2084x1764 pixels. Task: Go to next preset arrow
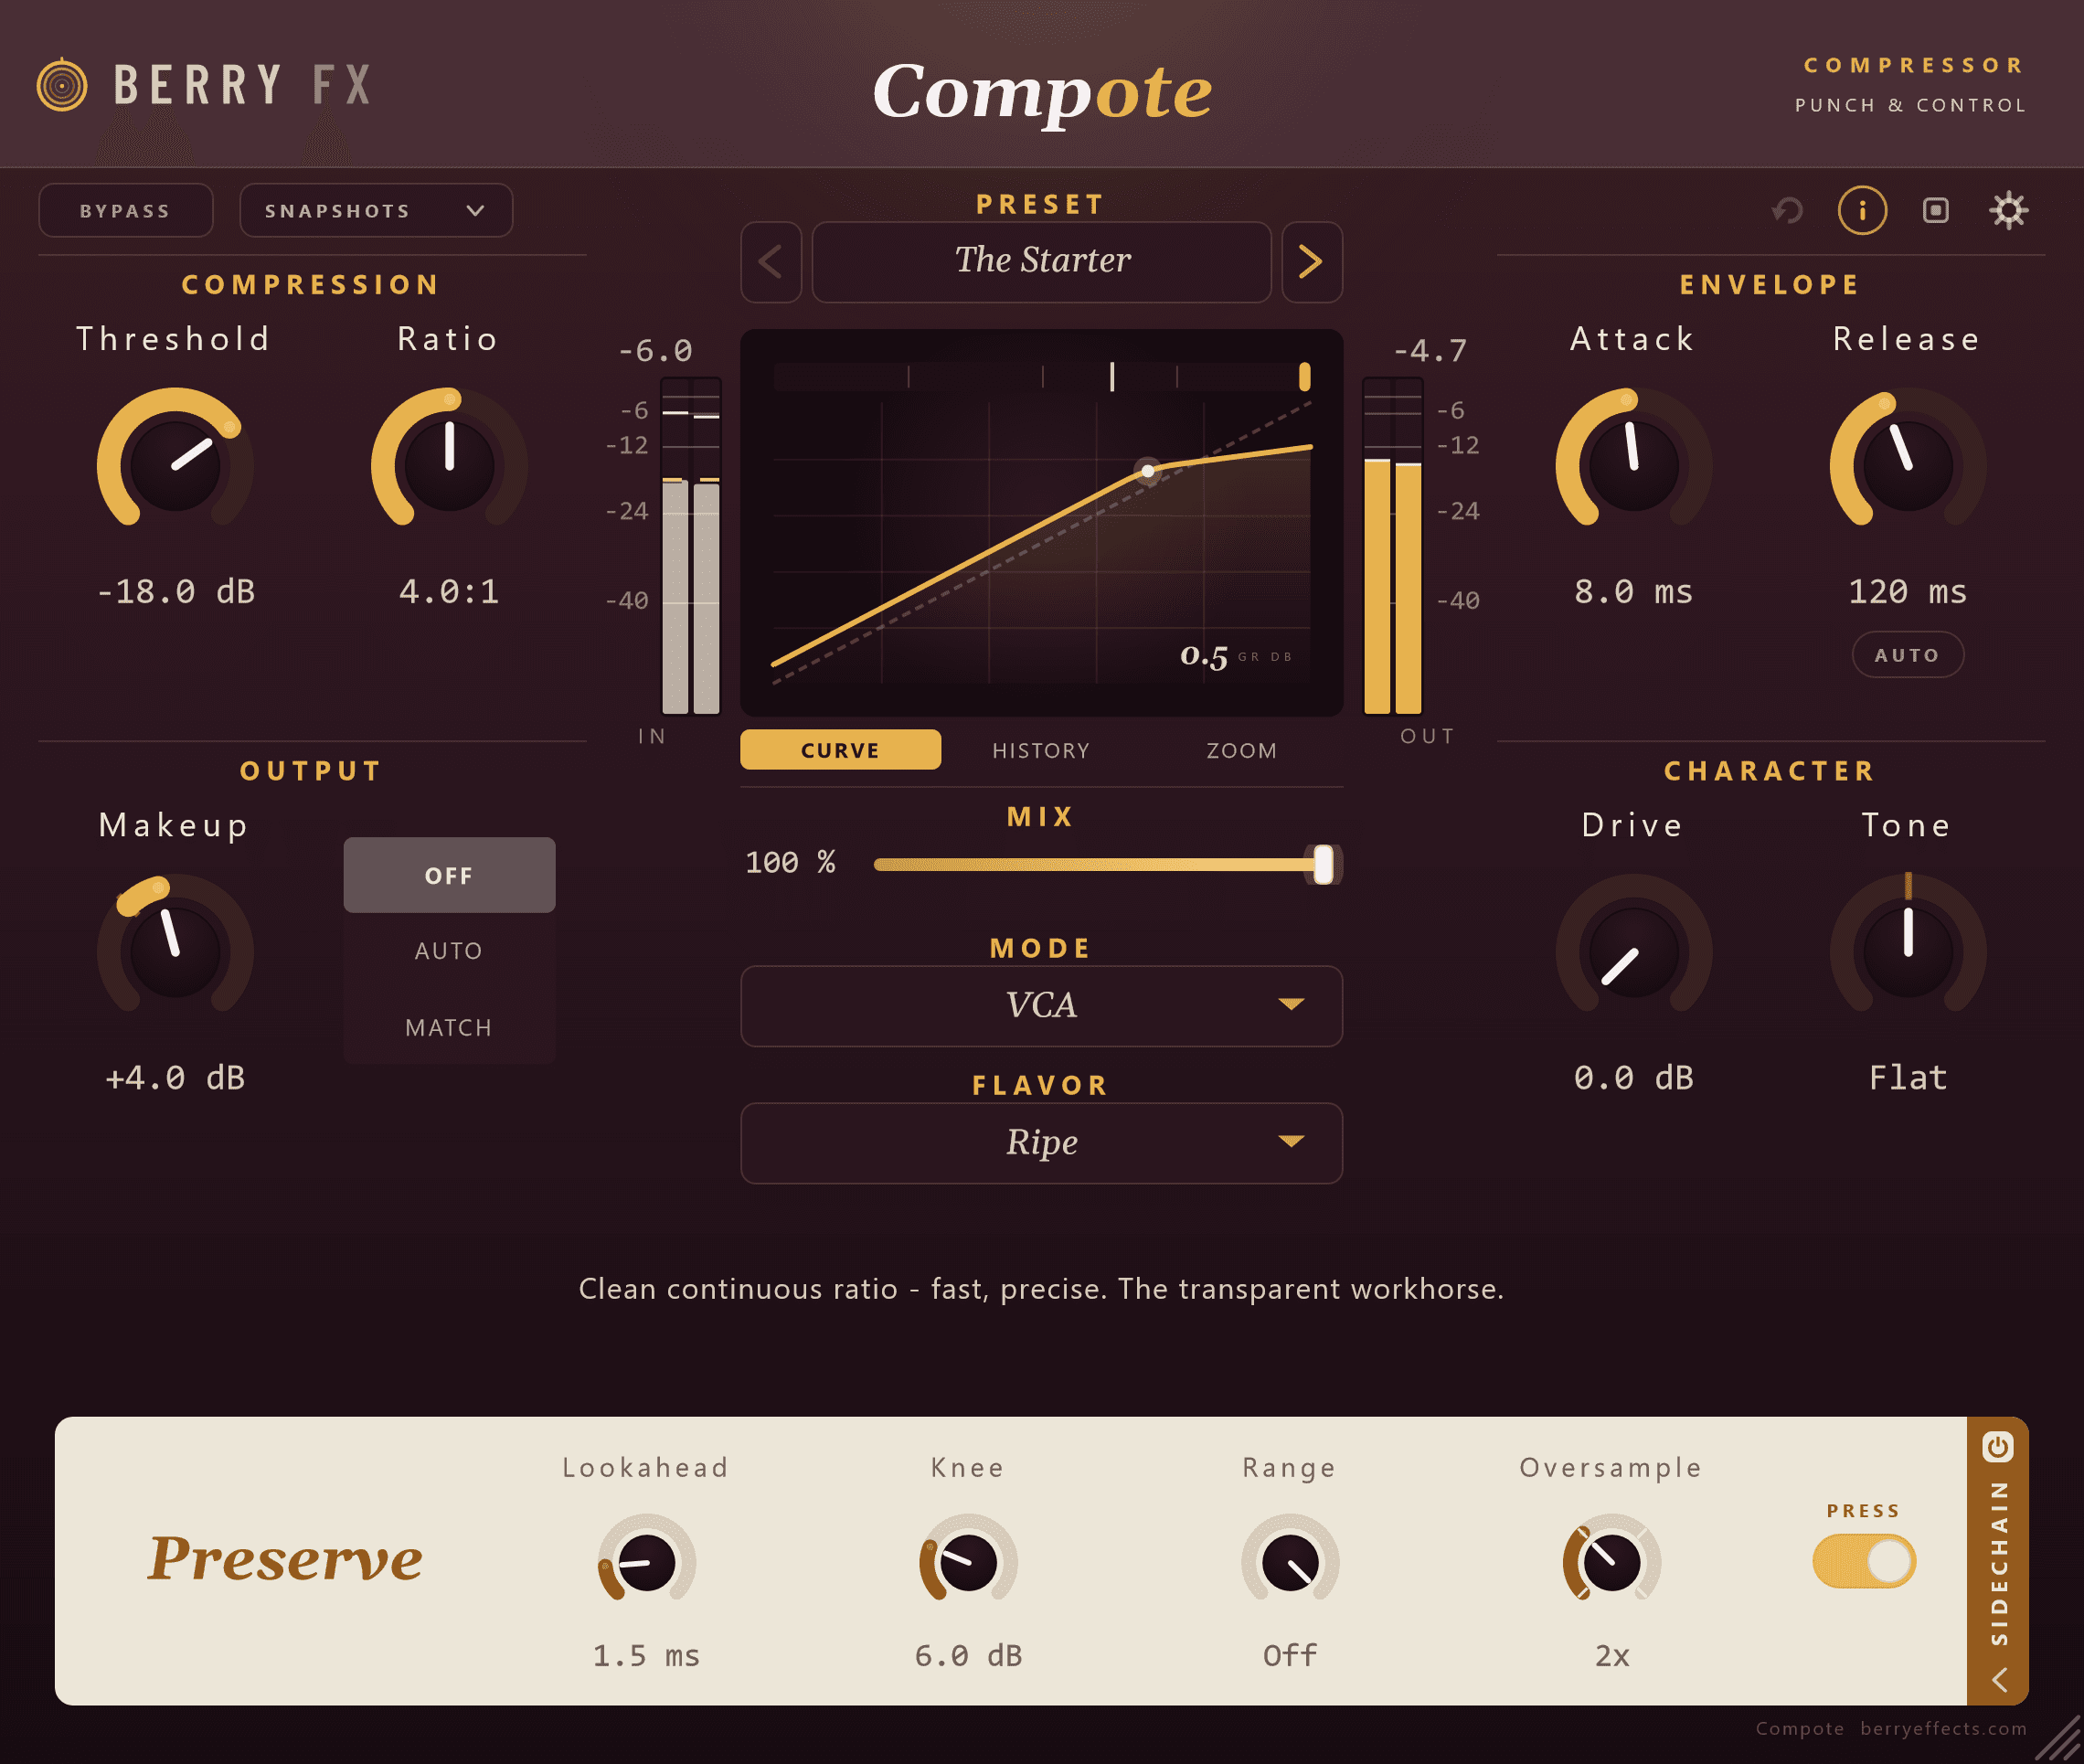click(1312, 262)
